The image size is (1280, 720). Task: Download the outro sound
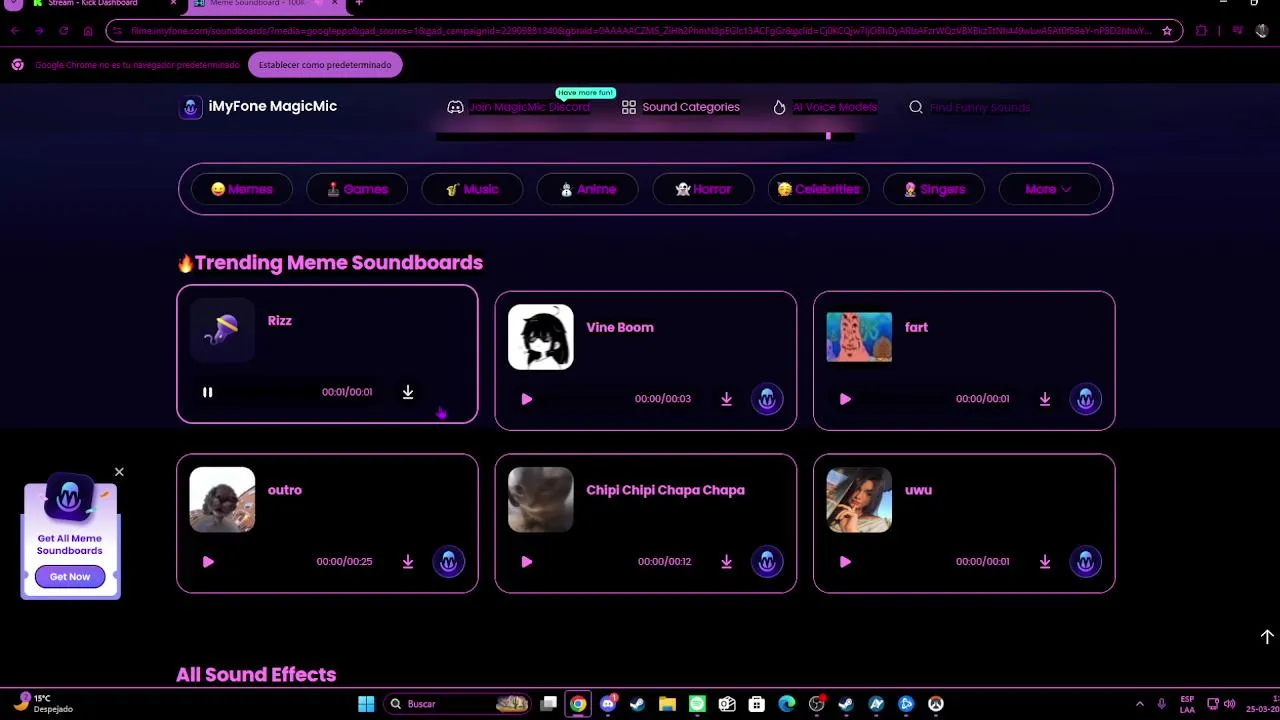[408, 562]
